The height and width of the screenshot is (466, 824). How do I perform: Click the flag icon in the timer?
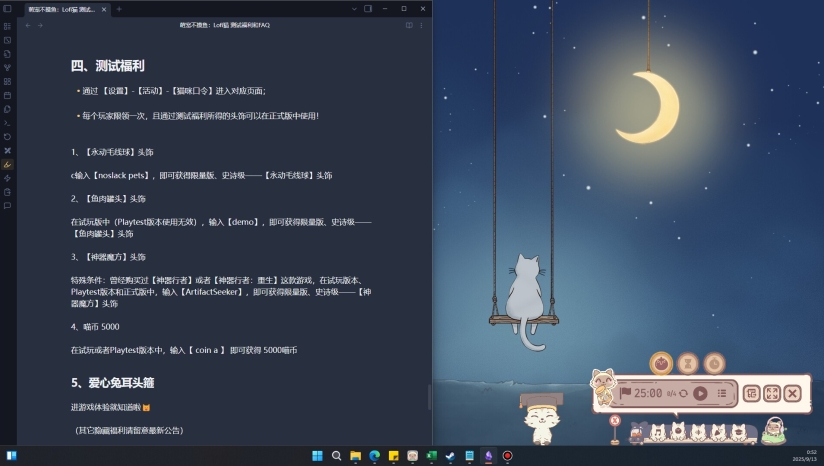[x=625, y=393]
